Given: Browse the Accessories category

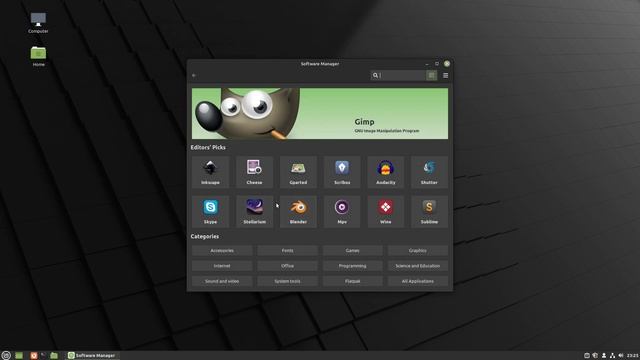Looking at the screenshot, I should [222, 251].
